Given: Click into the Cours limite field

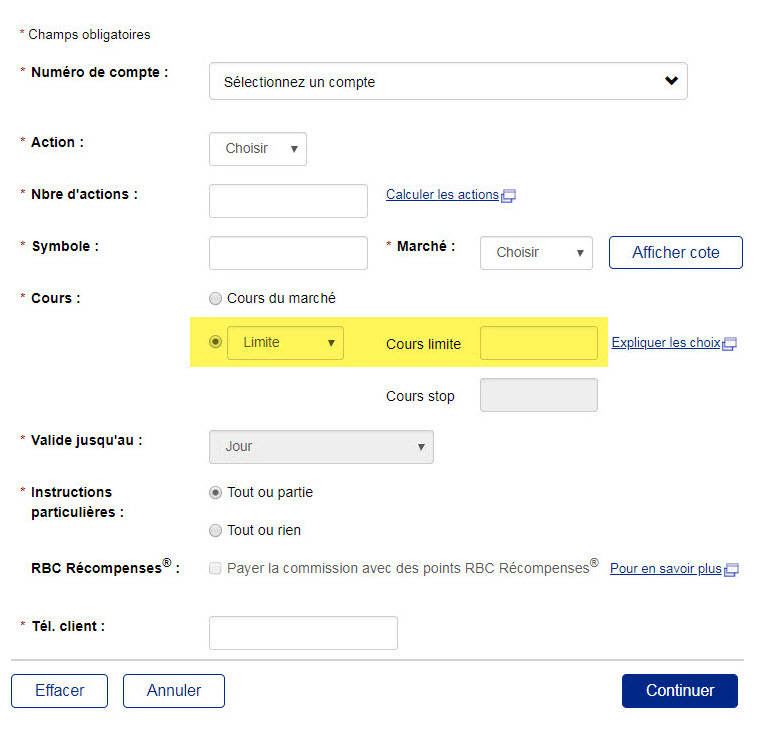Looking at the screenshot, I should coord(538,343).
